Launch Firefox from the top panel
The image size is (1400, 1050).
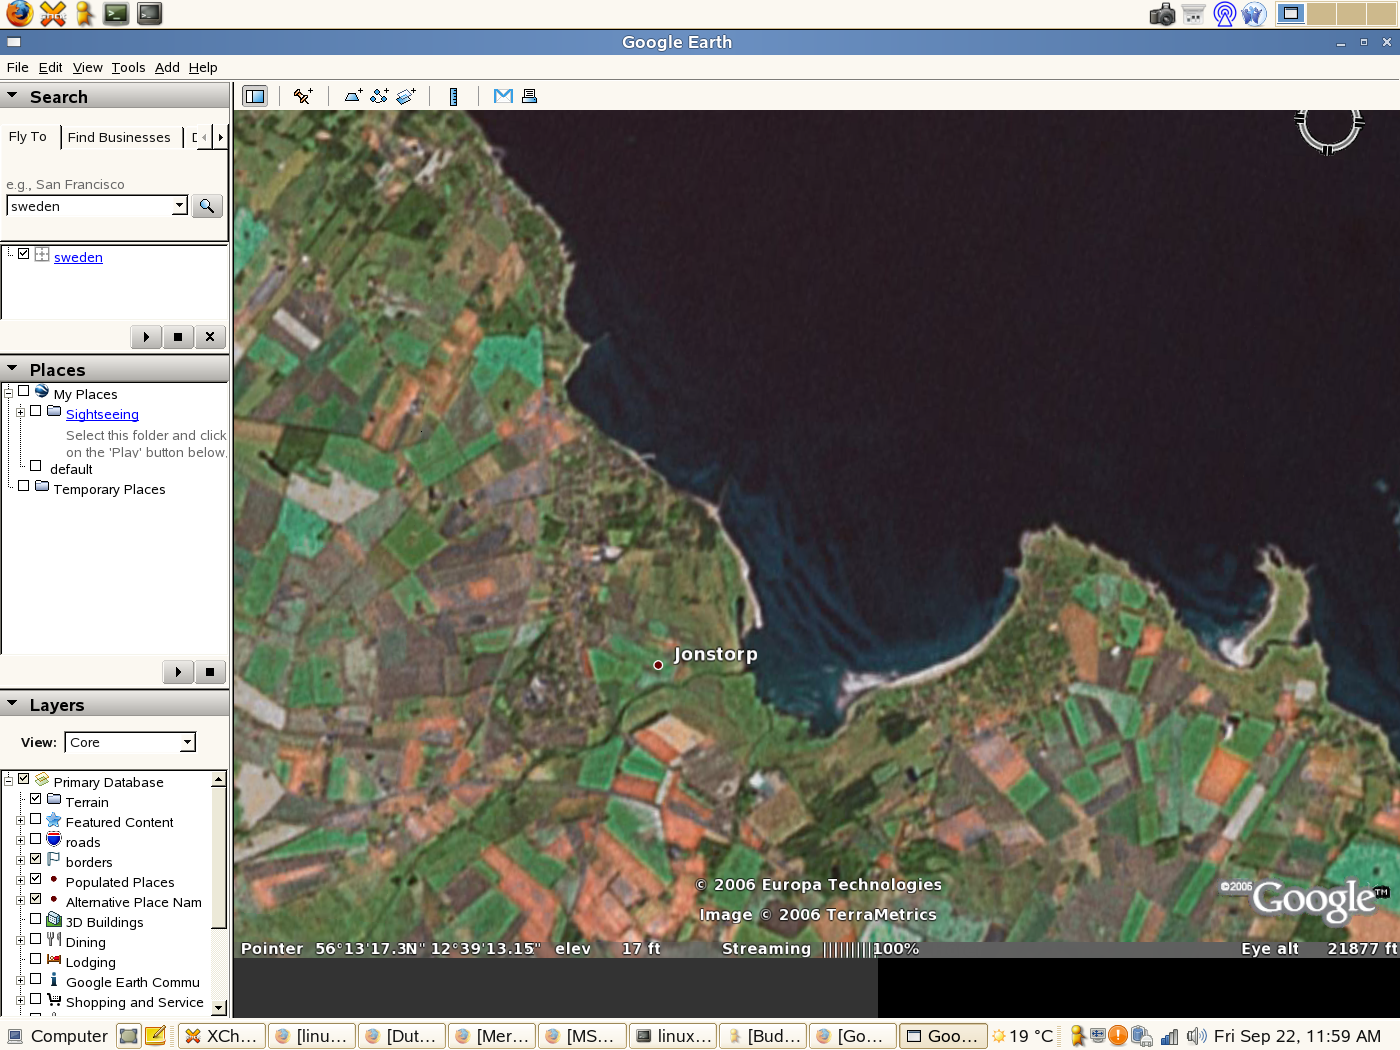(19, 14)
